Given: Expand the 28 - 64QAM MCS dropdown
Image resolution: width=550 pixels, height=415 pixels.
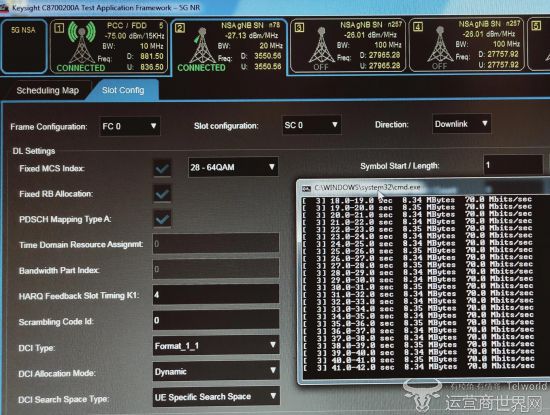Looking at the screenshot, I should coord(233,167).
